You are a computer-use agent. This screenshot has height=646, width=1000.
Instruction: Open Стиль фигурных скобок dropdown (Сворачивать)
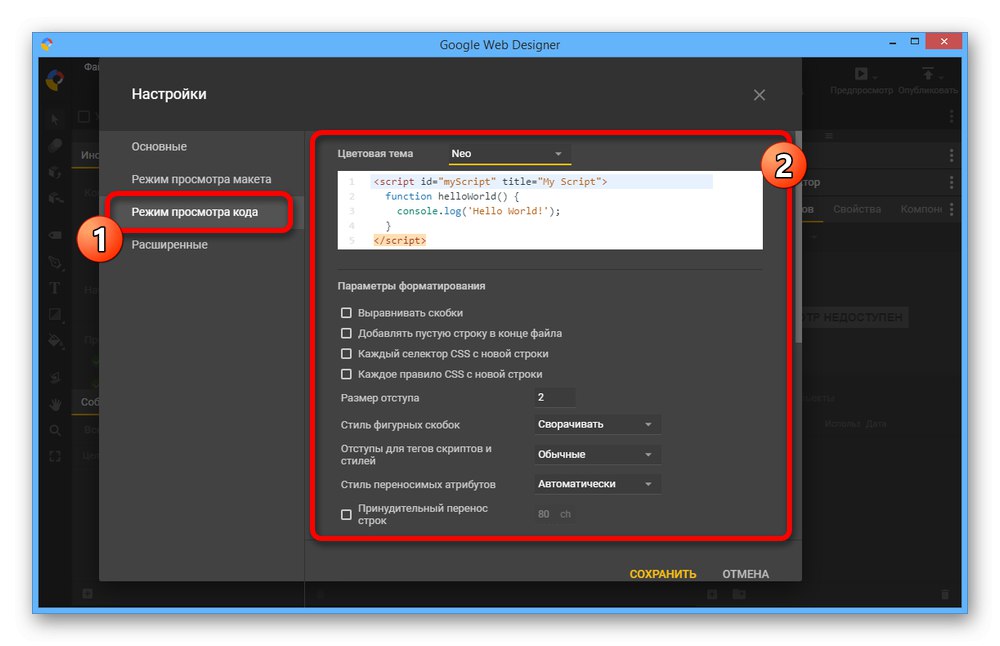click(x=597, y=424)
